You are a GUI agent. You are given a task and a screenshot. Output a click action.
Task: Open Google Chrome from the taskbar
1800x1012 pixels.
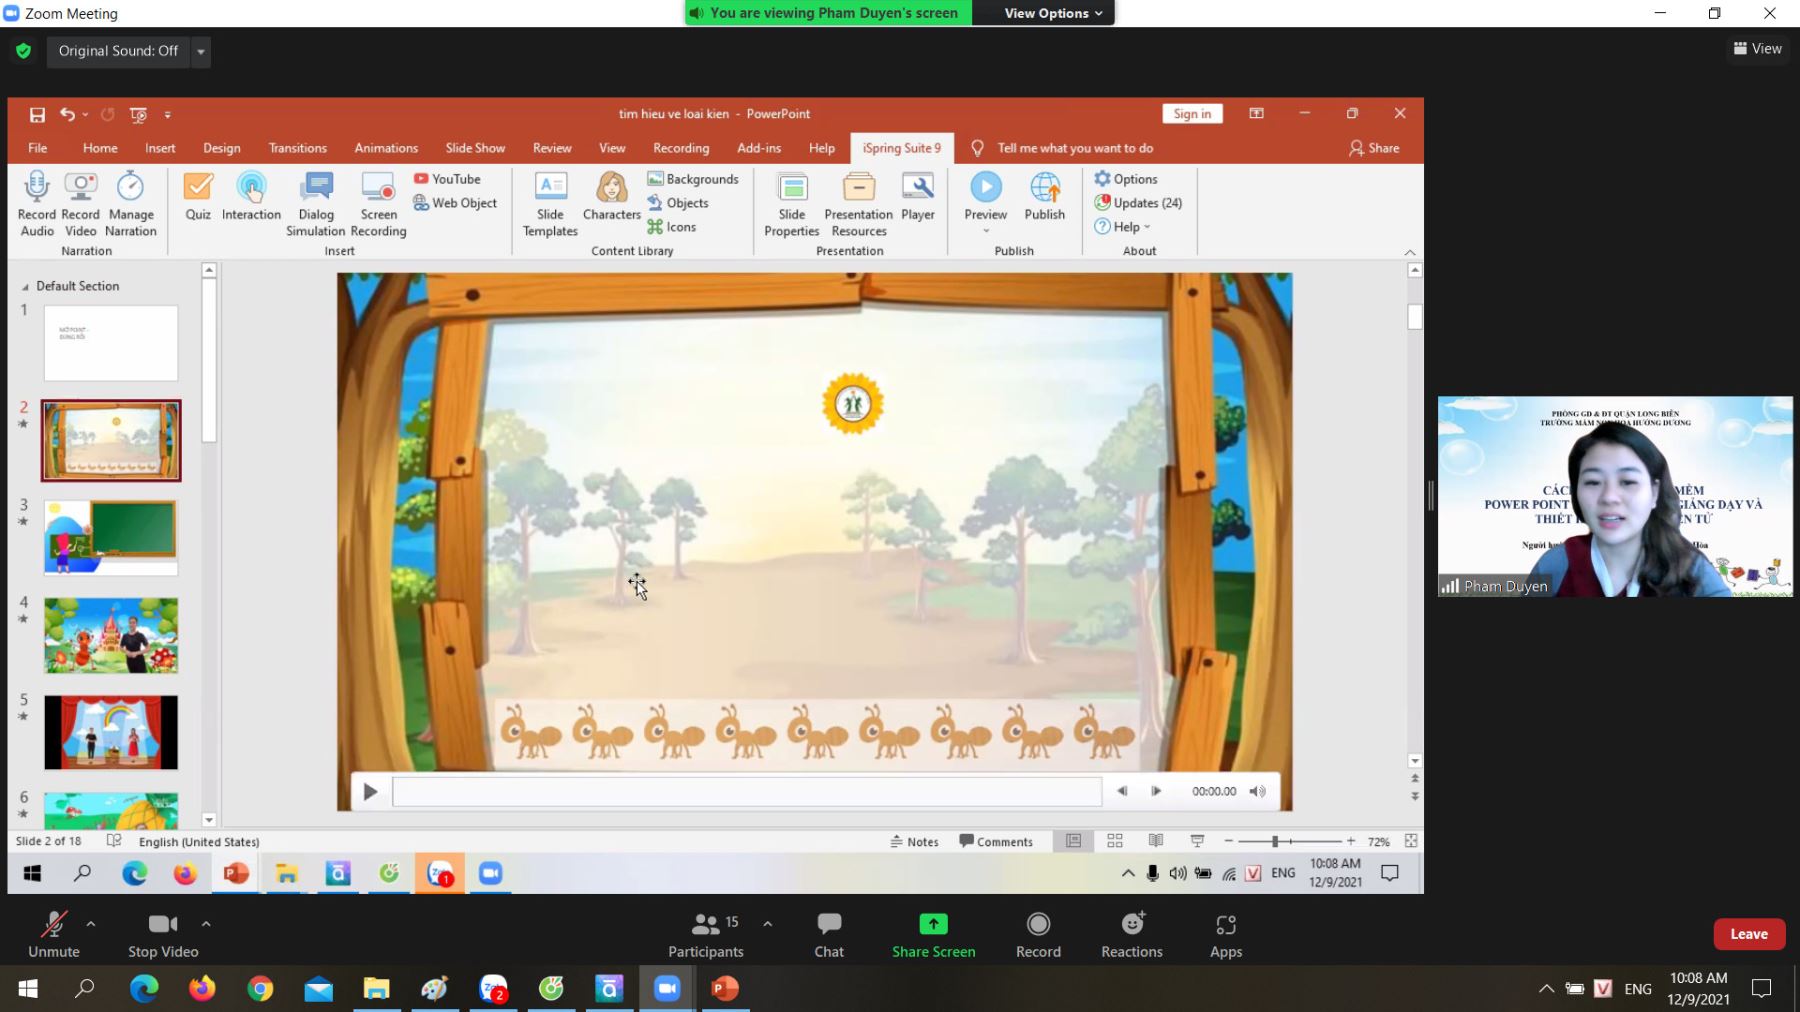(x=260, y=989)
